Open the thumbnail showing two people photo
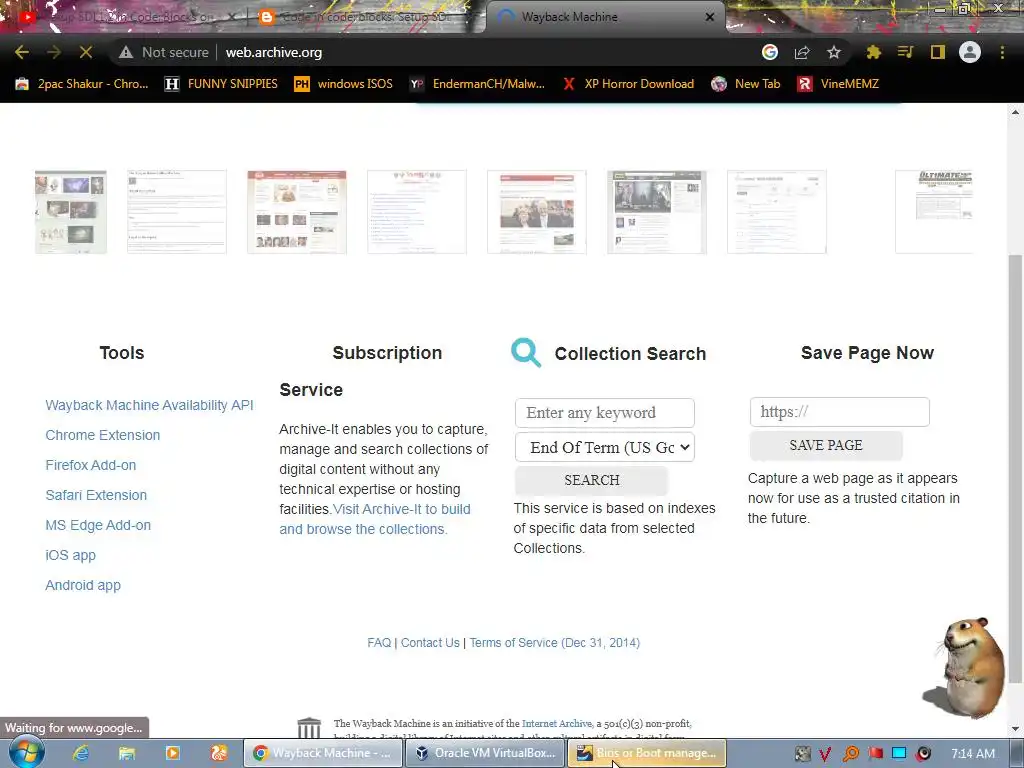The height and width of the screenshot is (768, 1024). (537, 212)
